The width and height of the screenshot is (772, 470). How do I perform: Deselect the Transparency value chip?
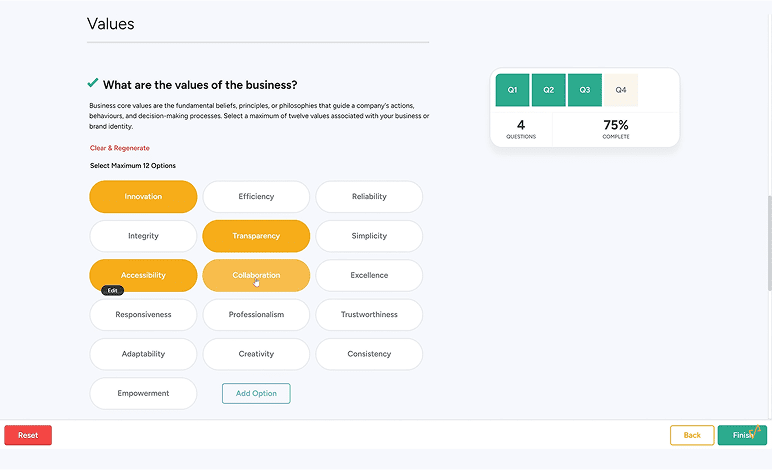(256, 236)
